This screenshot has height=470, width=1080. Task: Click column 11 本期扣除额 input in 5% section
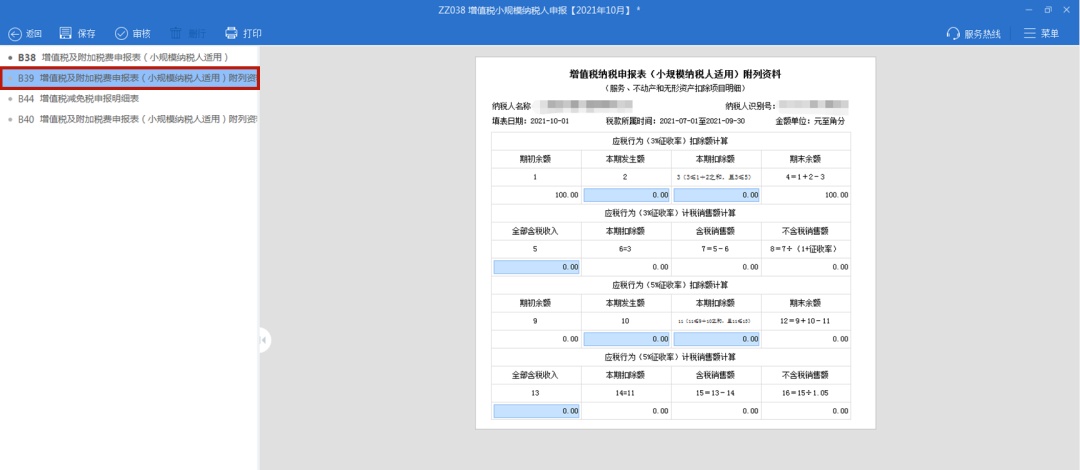pos(715,339)
